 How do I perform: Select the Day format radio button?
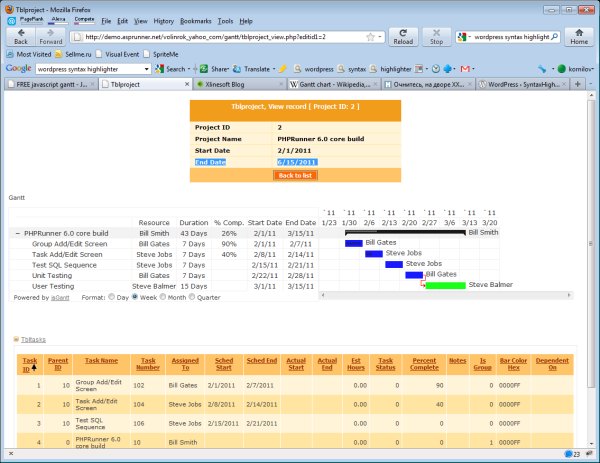click(x=111, y=297)
